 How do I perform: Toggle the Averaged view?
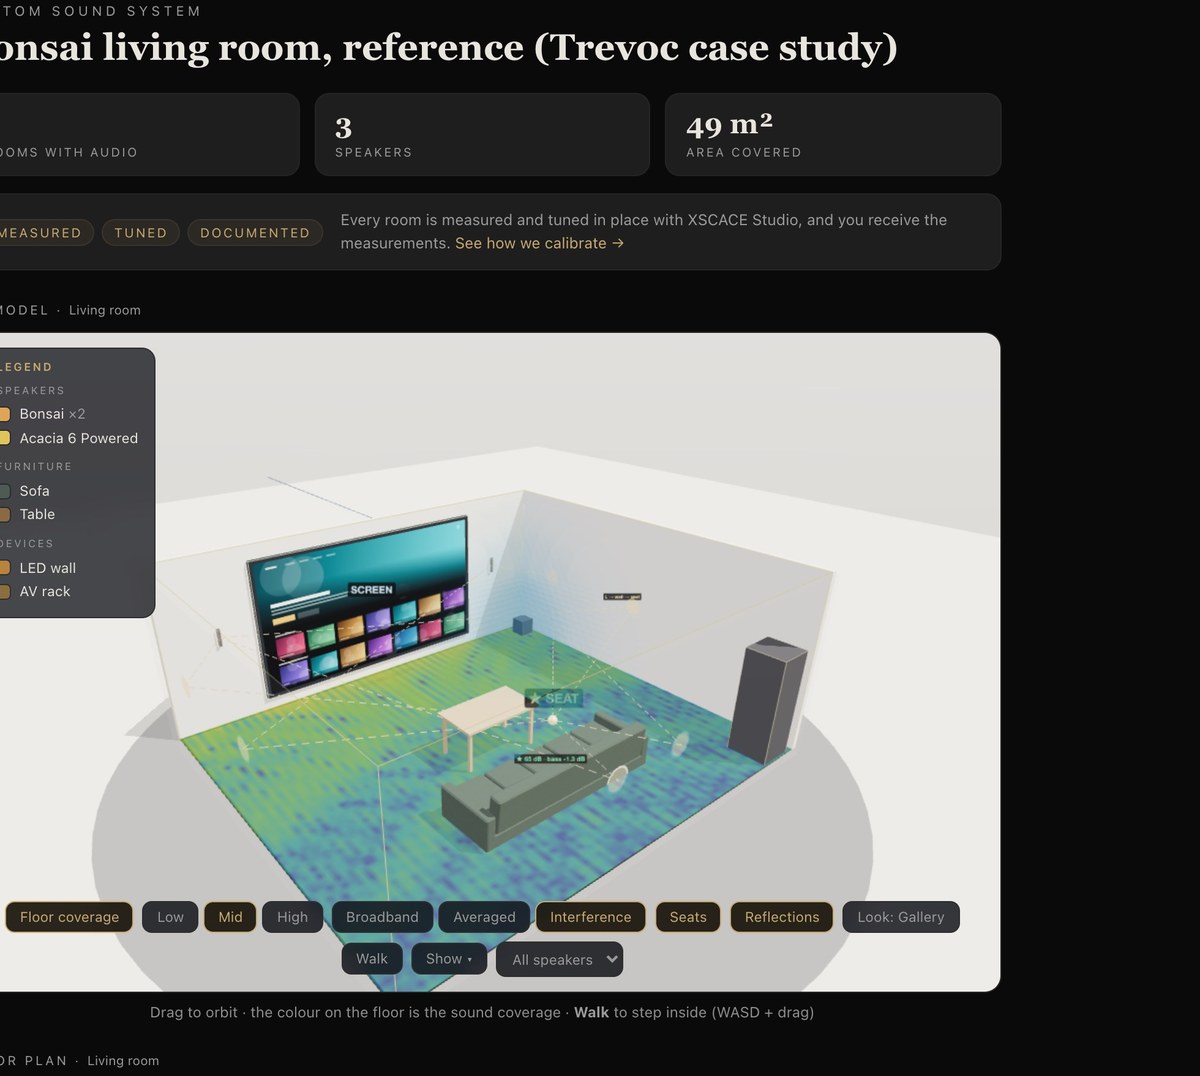click(x=484, y=917)
